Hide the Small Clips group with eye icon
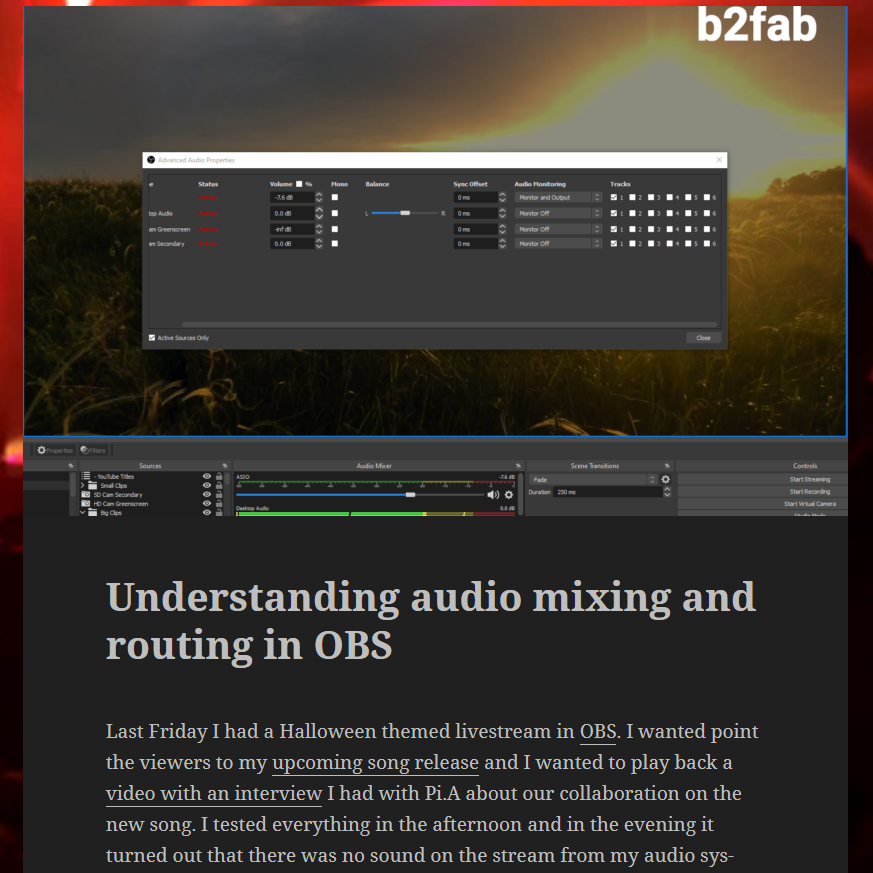Image resolution: width=873 pixels, height=873 pixels. pos(207,485)
